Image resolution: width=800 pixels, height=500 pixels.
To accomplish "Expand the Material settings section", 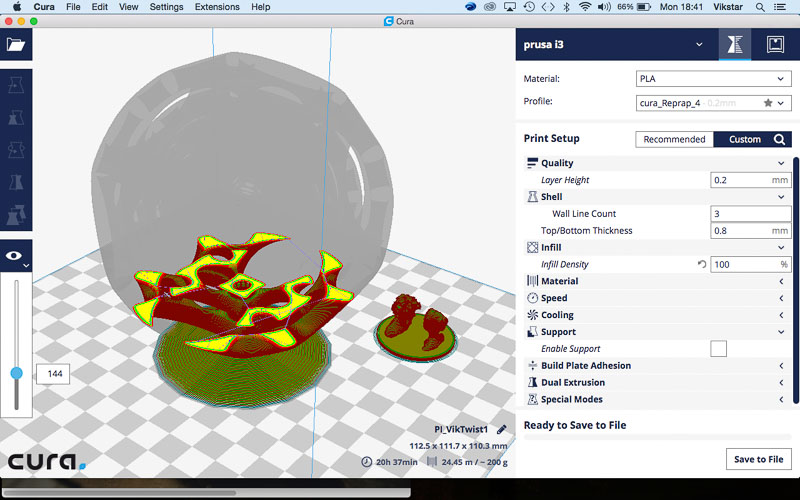I will [x=781, y=281].
